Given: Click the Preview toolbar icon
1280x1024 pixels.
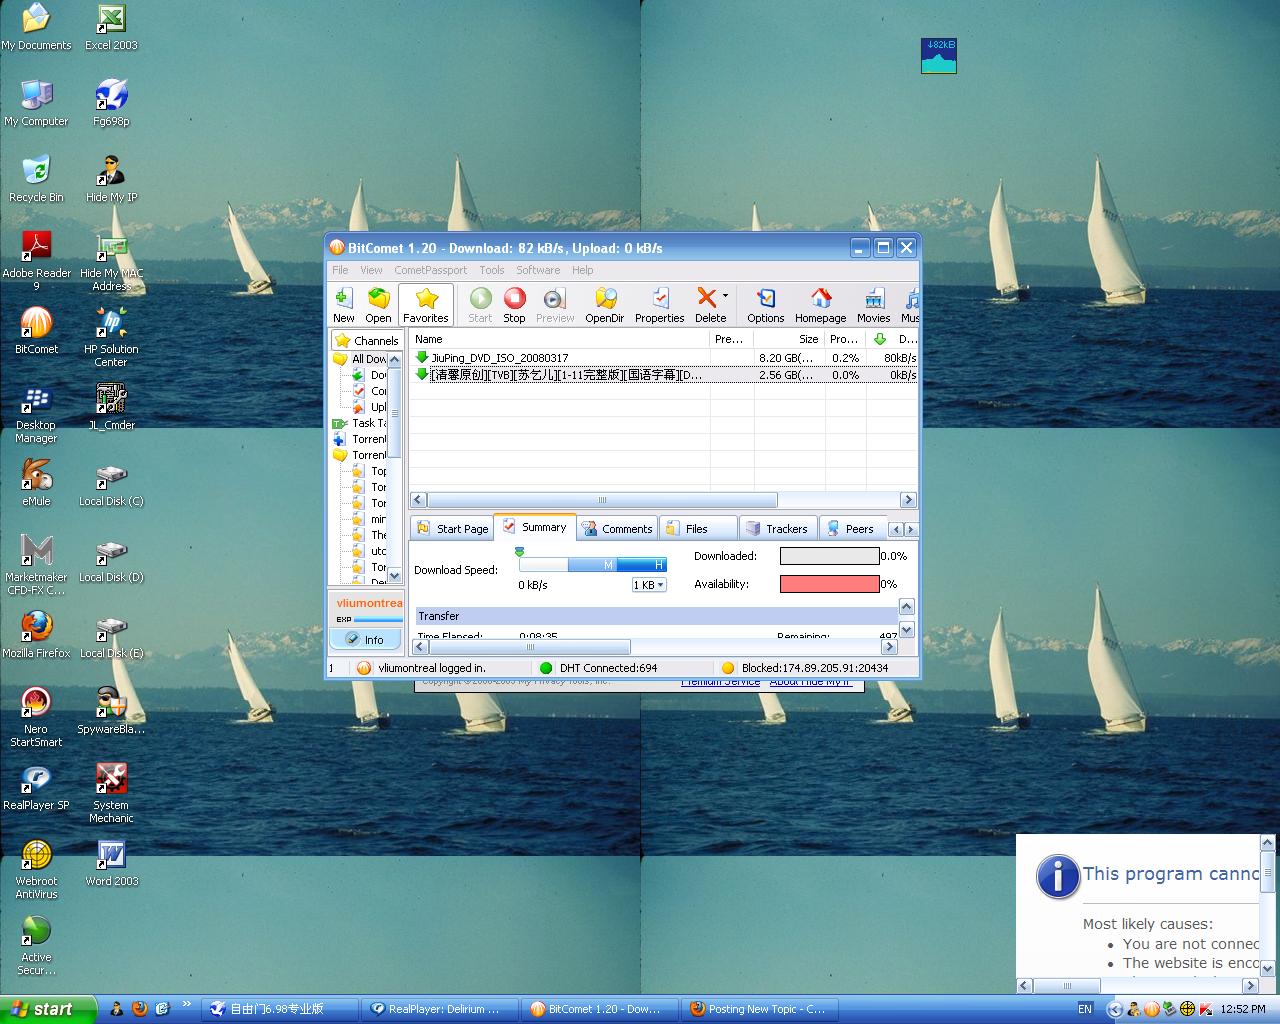Looking at the screenshot, I should click(x=555, y=305).
